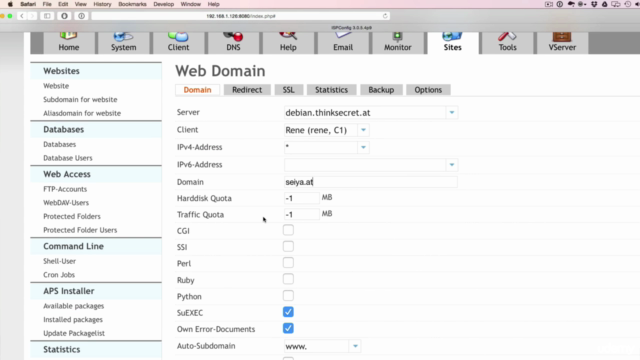Open the Monitor module icon
Screen dimensions: 640x360
[x=398, y=42]
